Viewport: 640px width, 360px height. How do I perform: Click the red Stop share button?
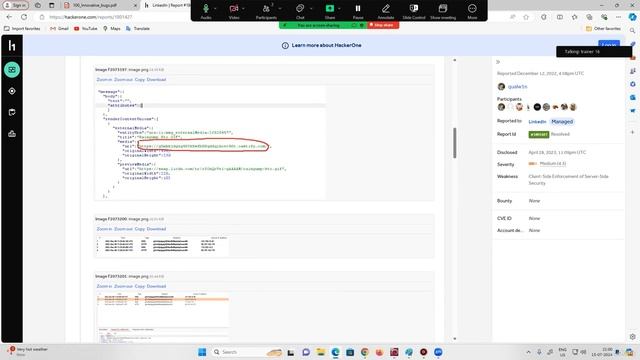click(x=382, y=25)
